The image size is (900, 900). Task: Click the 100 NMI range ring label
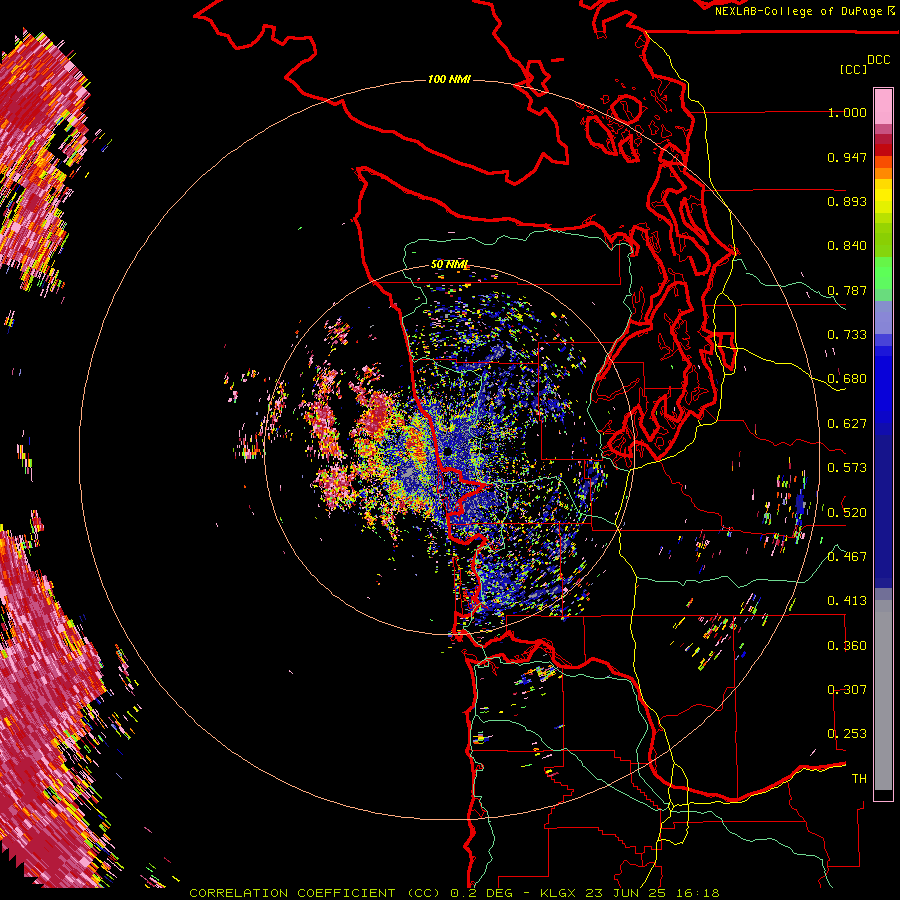449,79
